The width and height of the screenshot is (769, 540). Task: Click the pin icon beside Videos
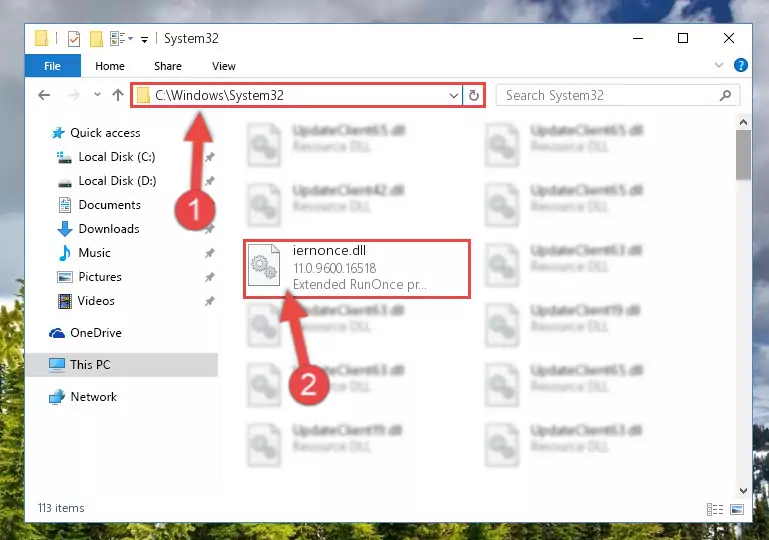tap(209, 301)
